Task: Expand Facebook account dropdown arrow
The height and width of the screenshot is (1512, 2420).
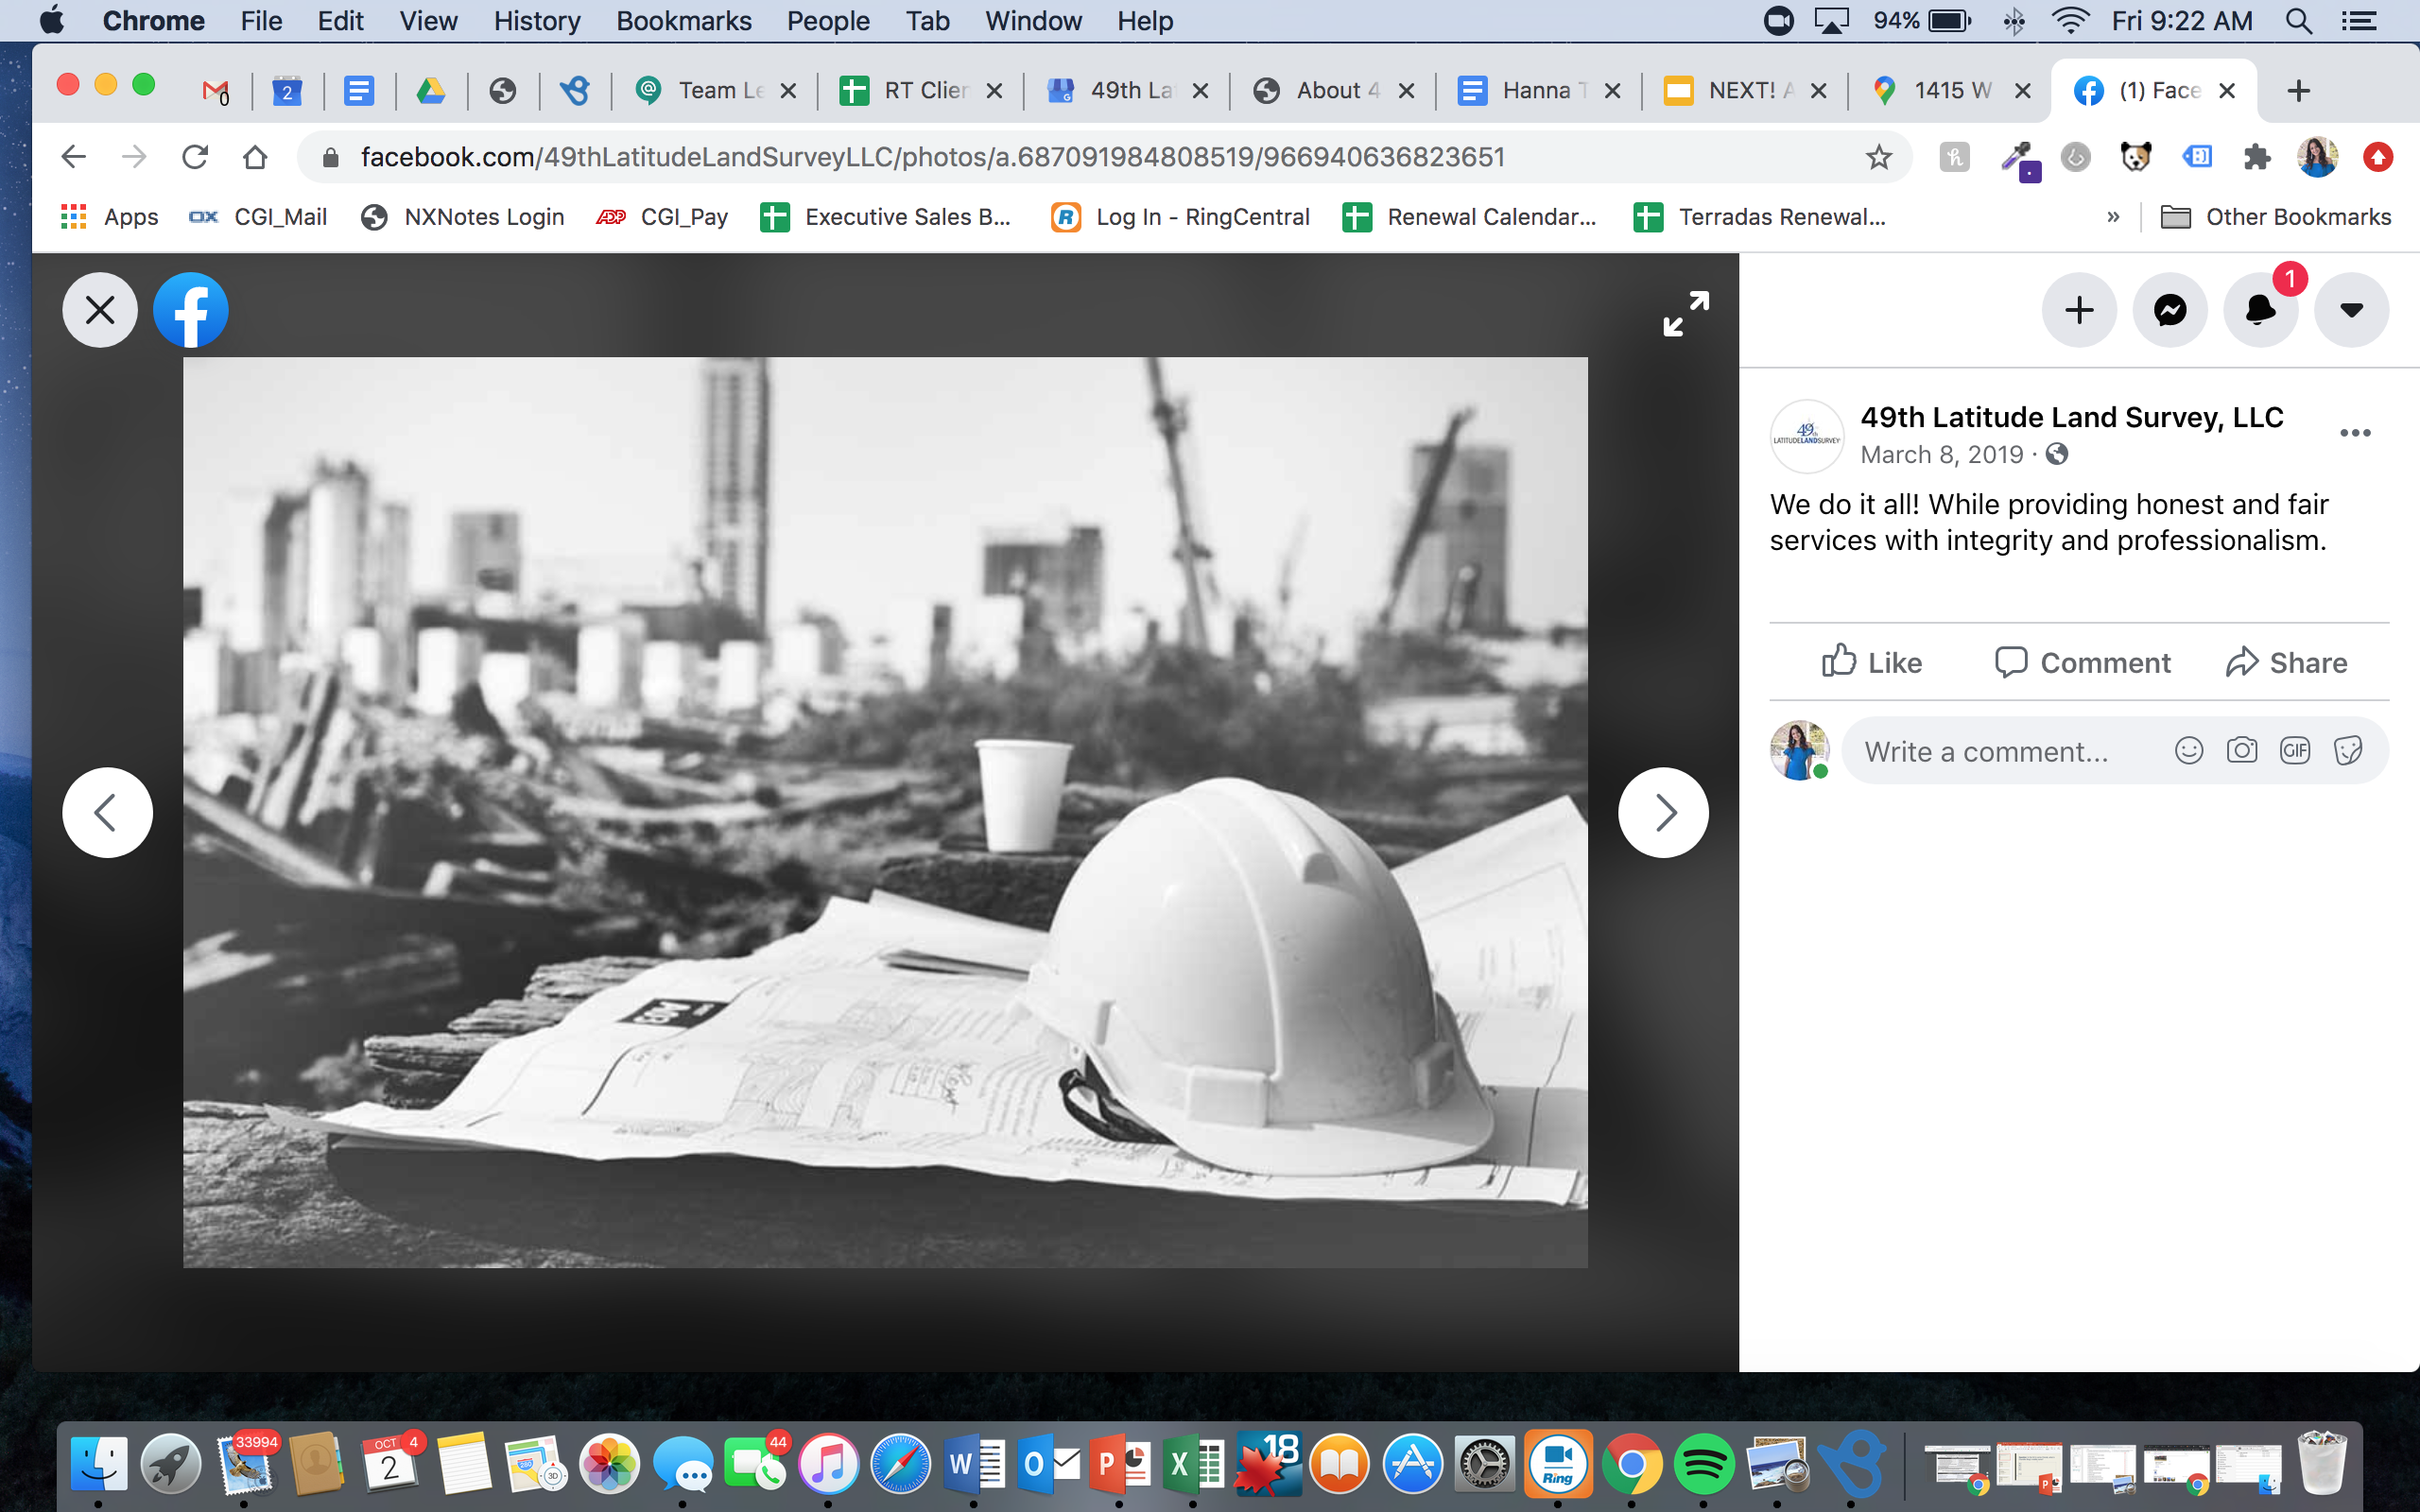Action: 2351,310
